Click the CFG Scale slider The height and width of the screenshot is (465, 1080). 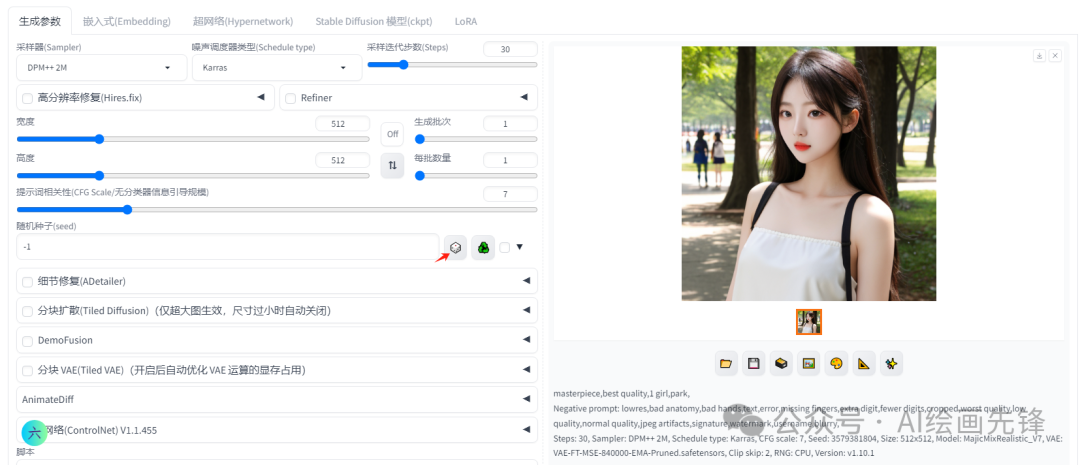277,209
